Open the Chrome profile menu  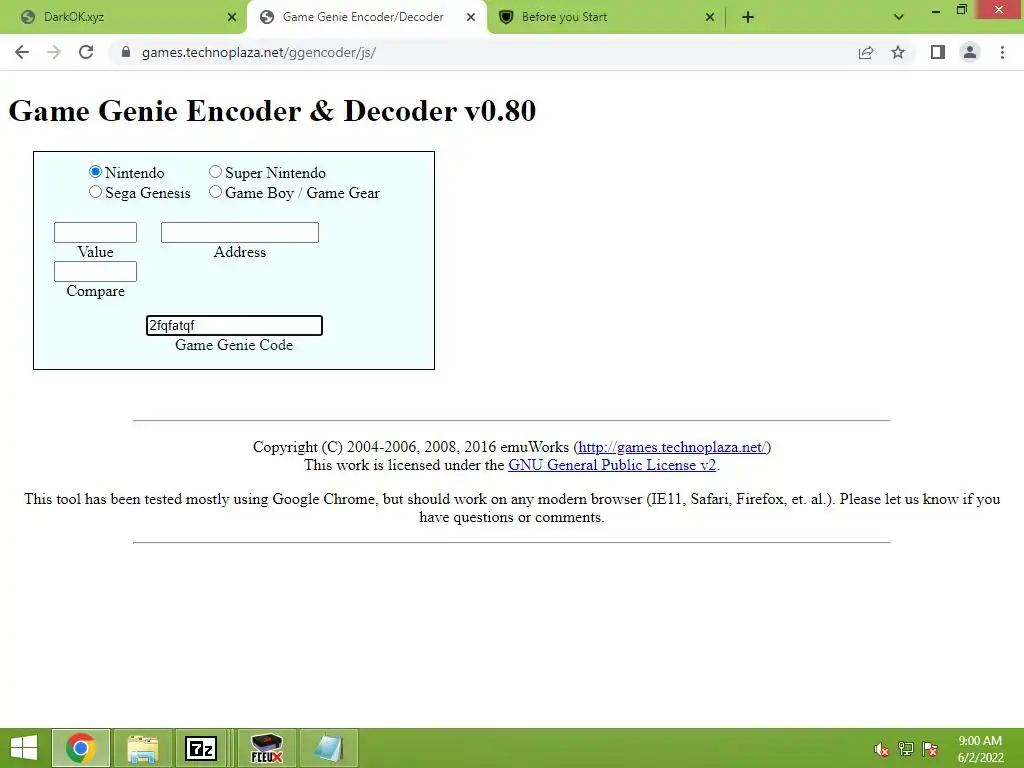pyautogui.click(x=970, y=52)
